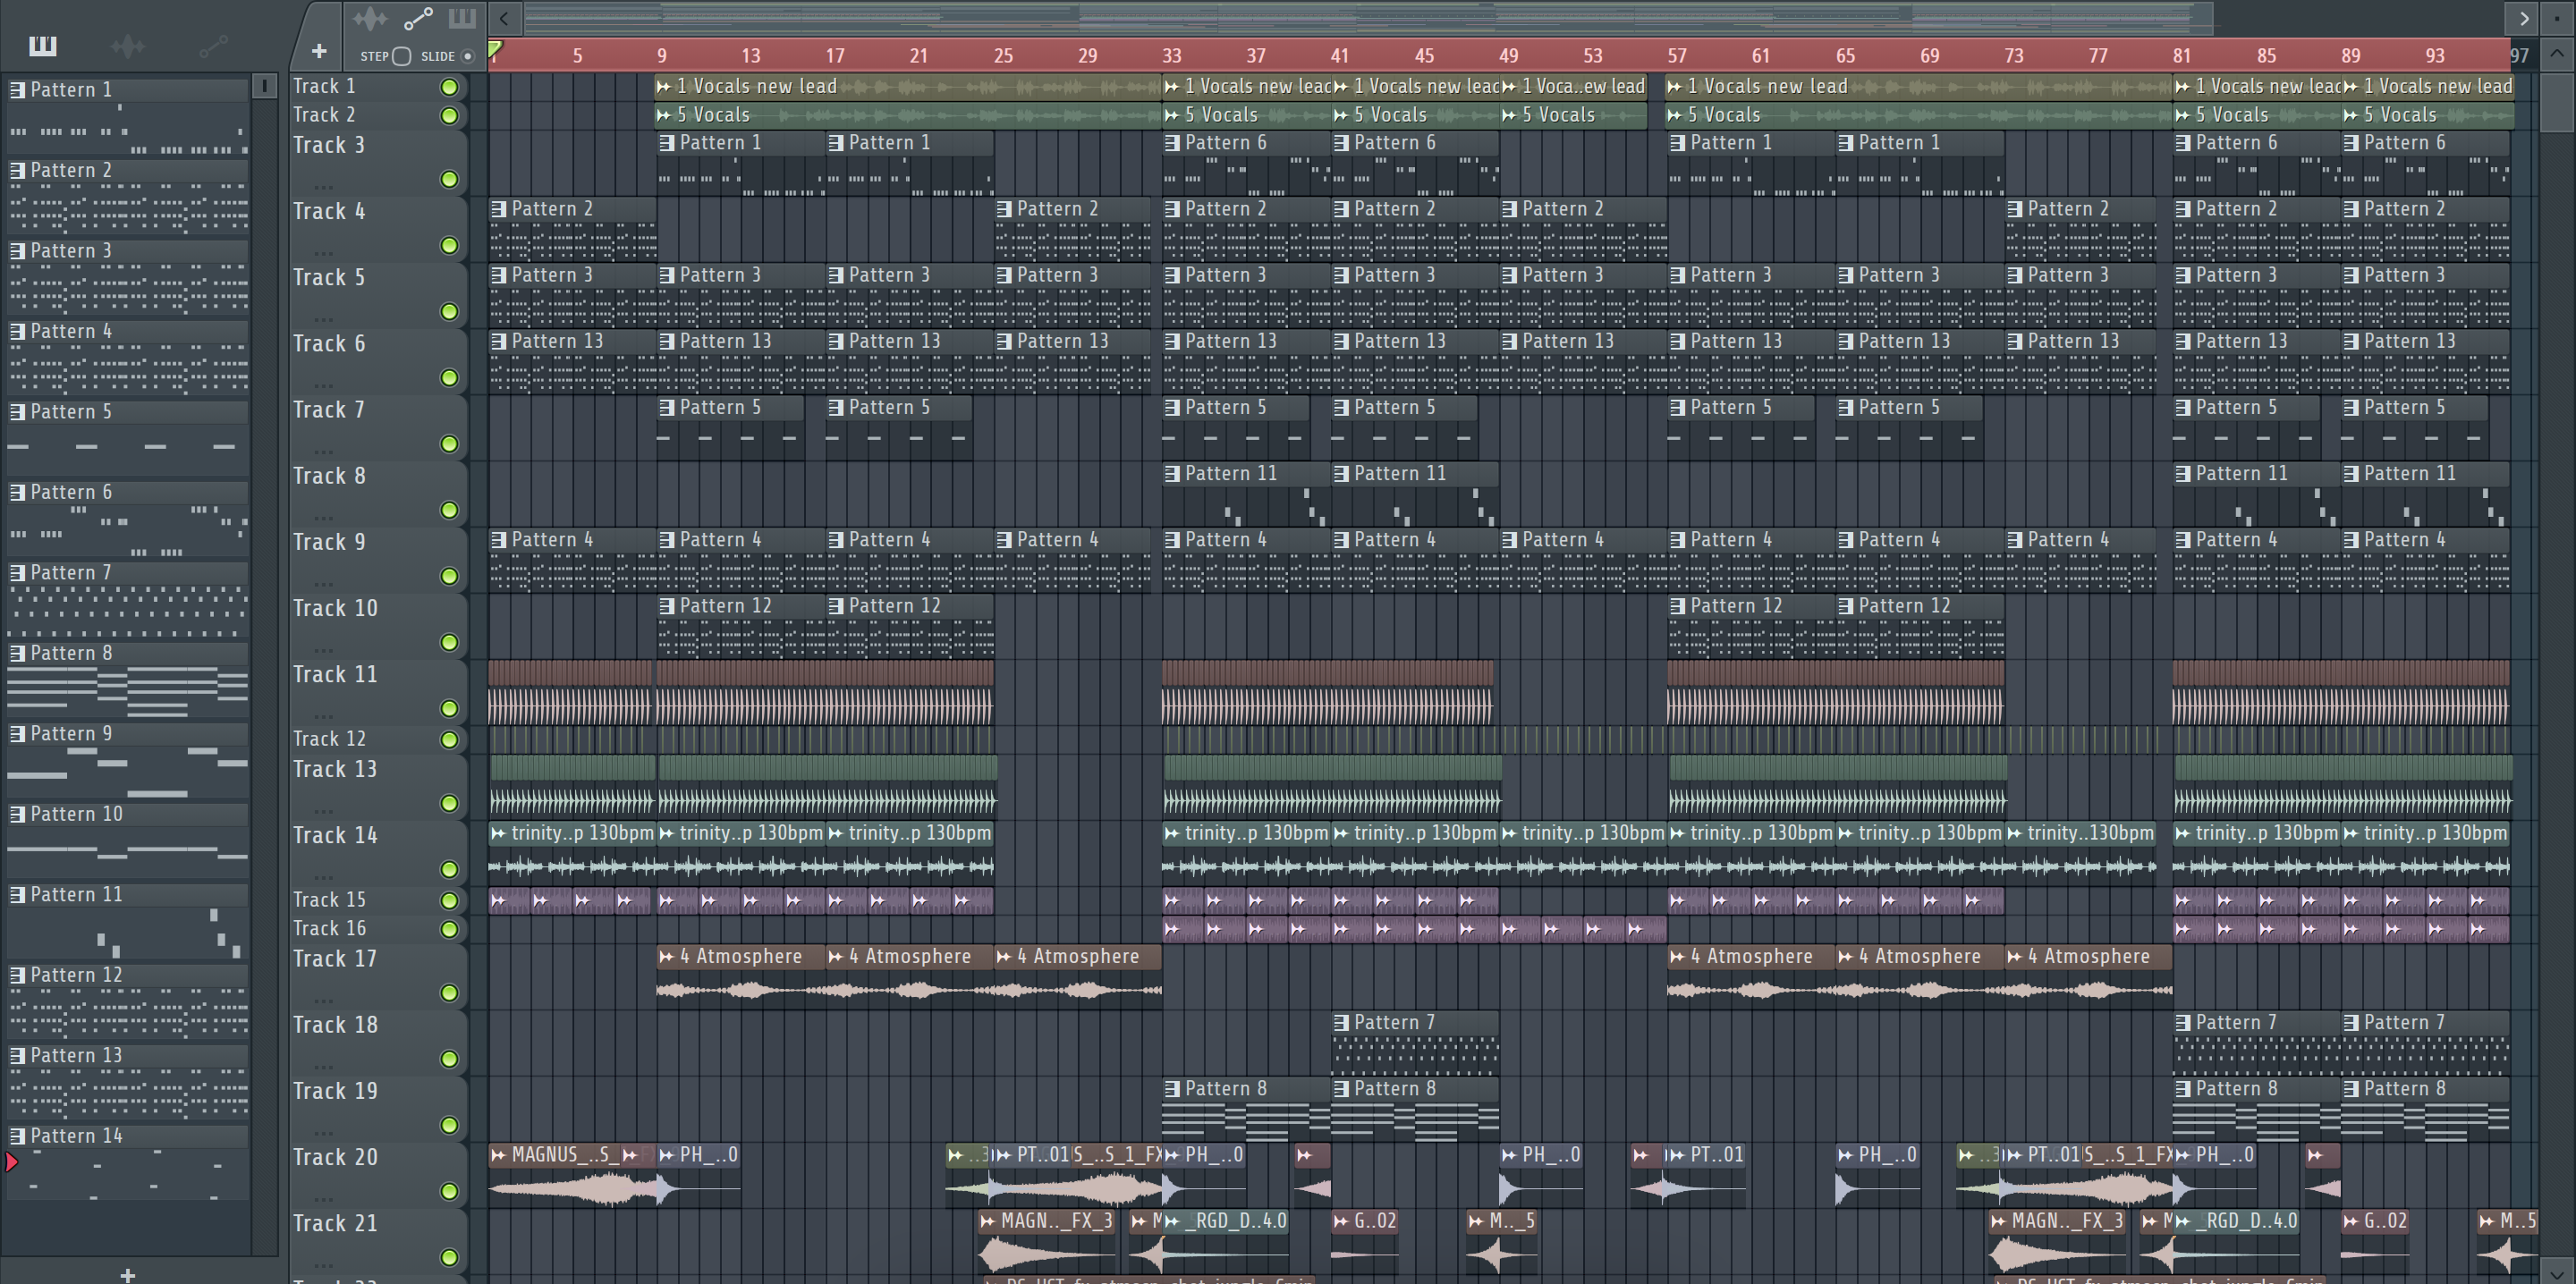Viewport: 2576px width, 1284px height.
Task: Mute Track 14 via its green LED
Action: coord(450,870)
